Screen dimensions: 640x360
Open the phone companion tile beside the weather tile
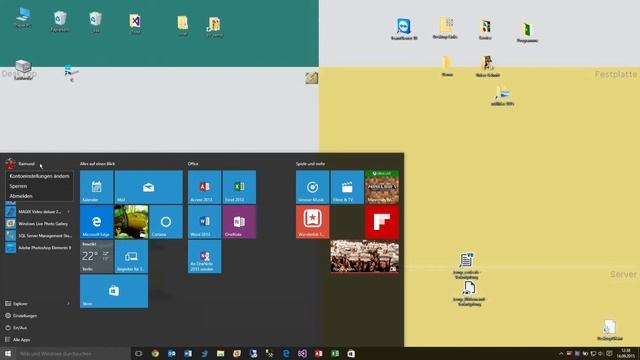click(x=131, y=256)
